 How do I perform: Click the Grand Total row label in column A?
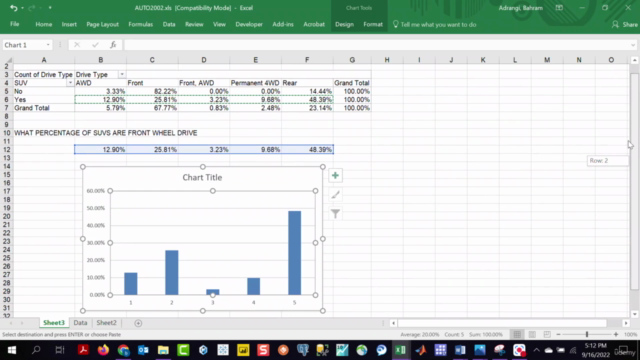coord(32,108)
